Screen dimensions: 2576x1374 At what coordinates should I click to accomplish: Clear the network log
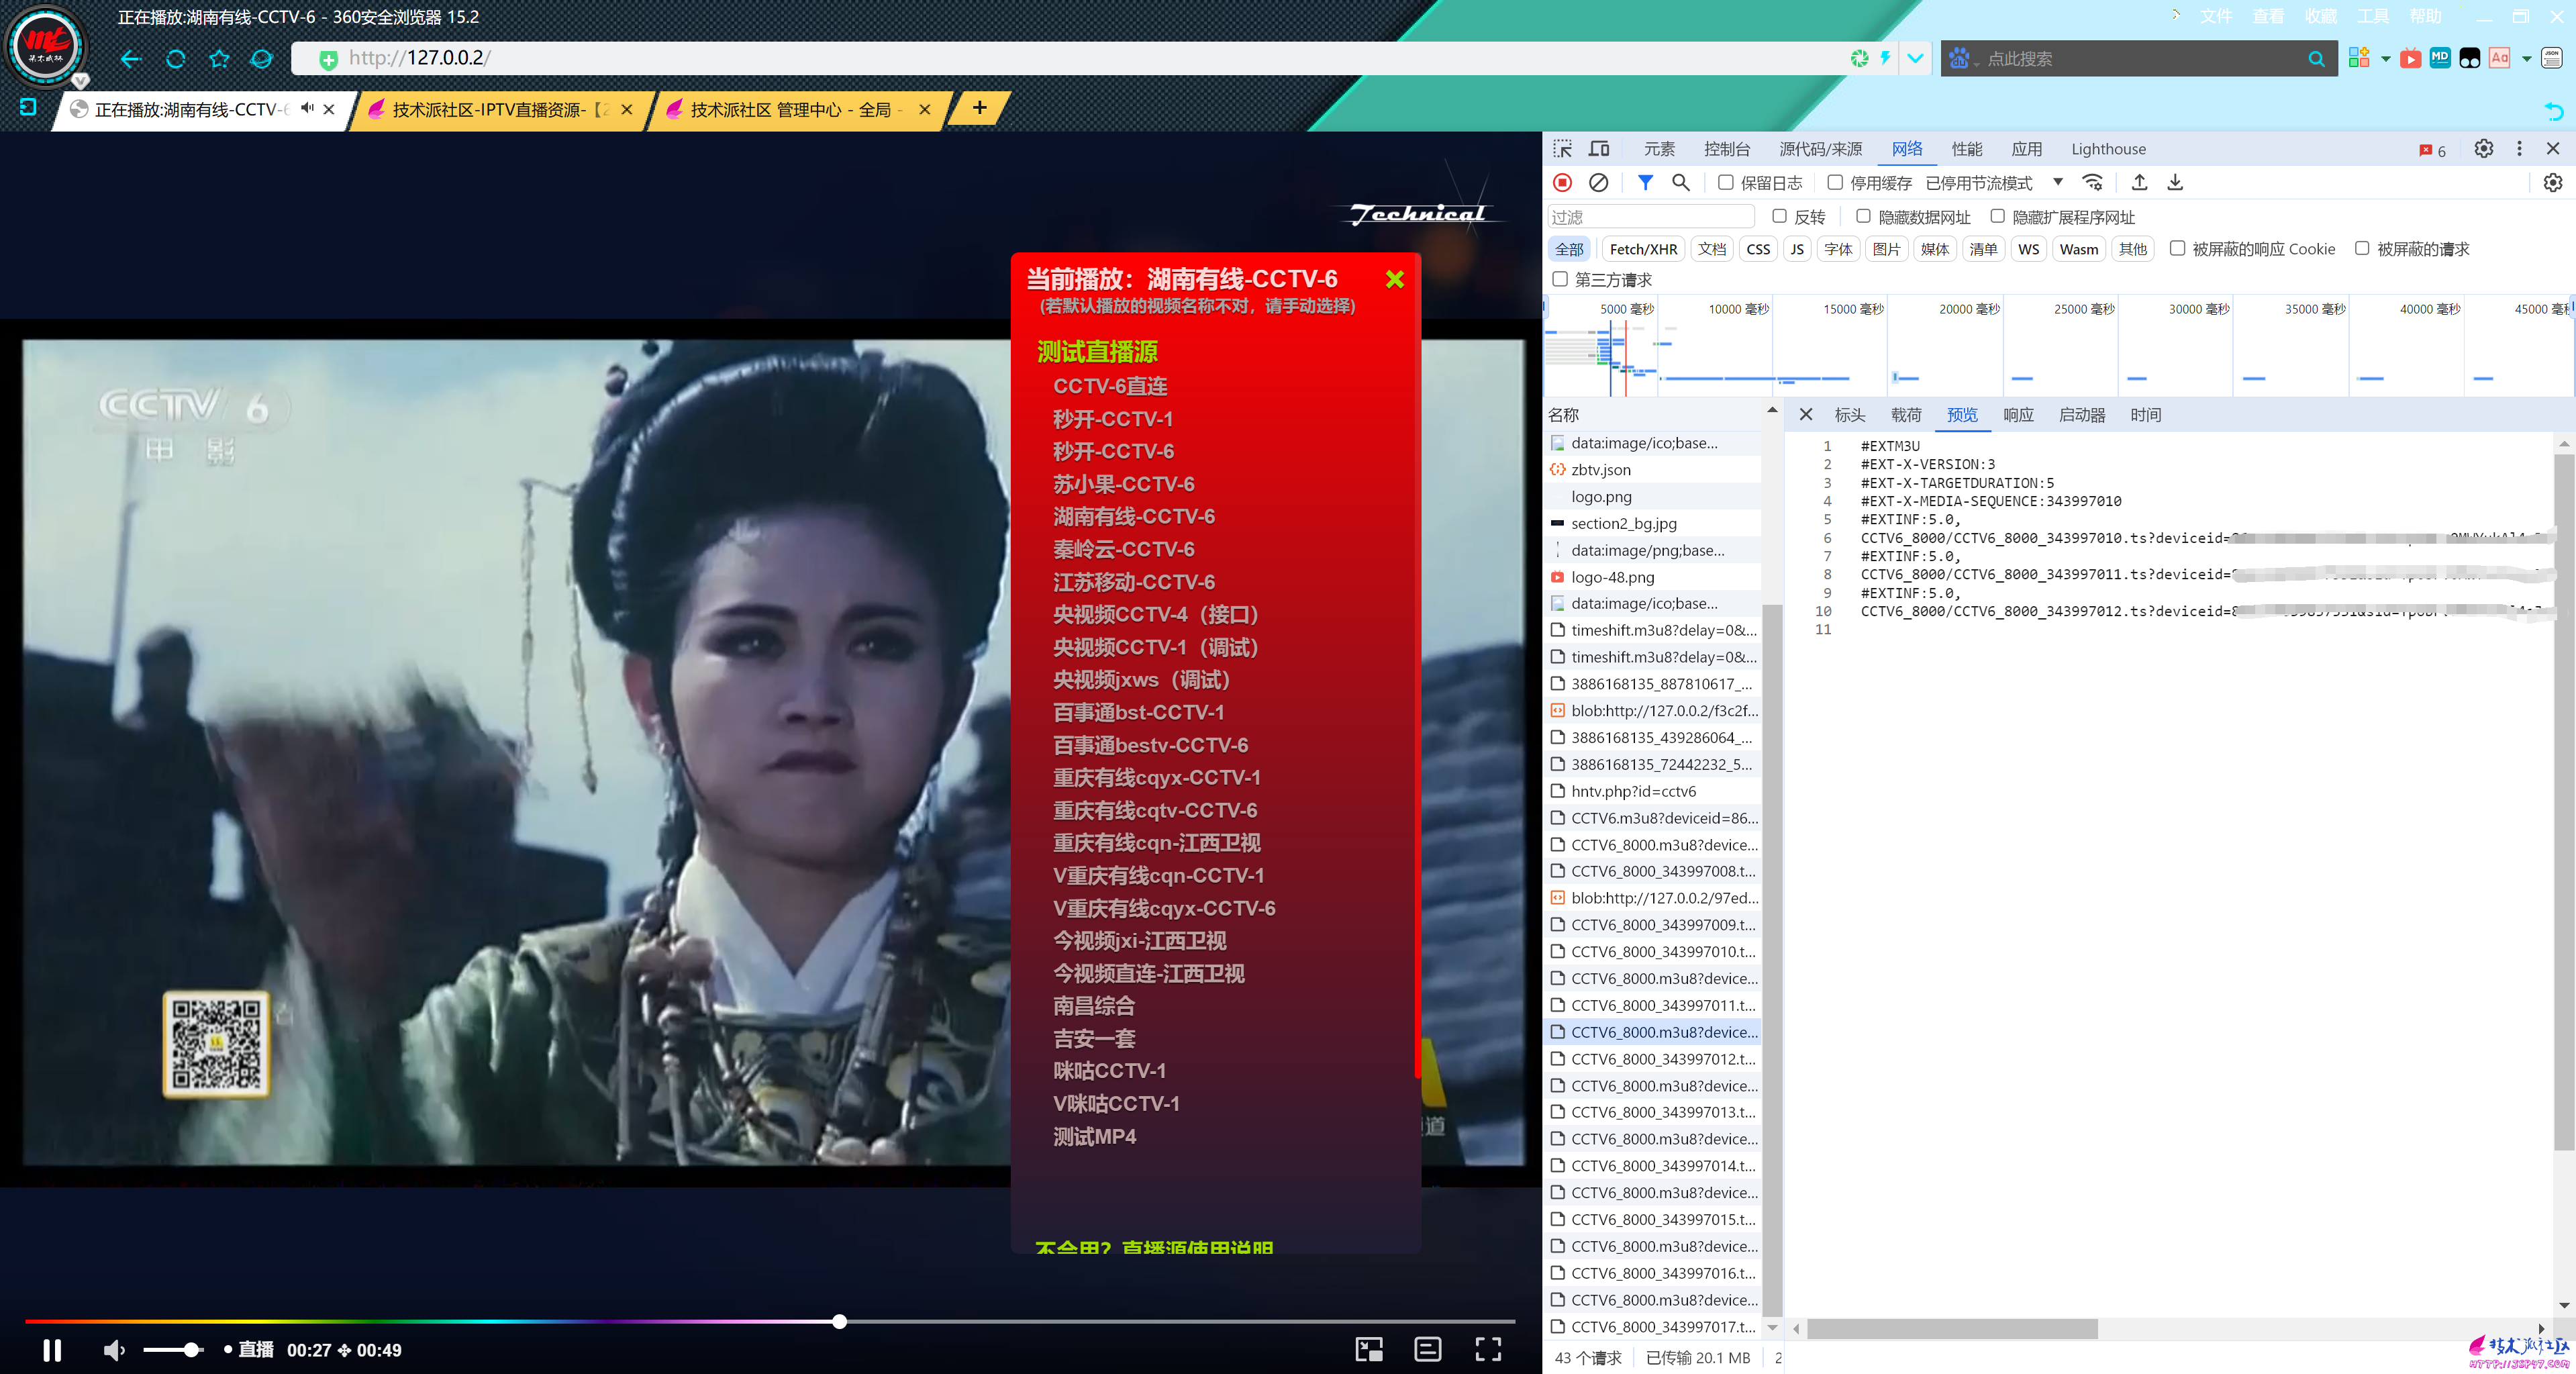point(1599,183)
